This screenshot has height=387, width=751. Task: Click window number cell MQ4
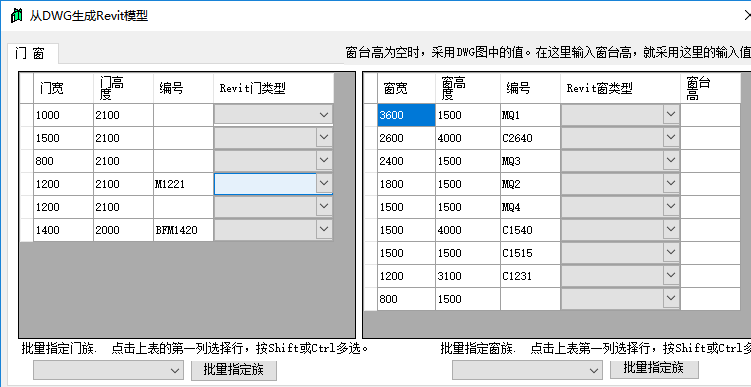click(x=530, y=207)
